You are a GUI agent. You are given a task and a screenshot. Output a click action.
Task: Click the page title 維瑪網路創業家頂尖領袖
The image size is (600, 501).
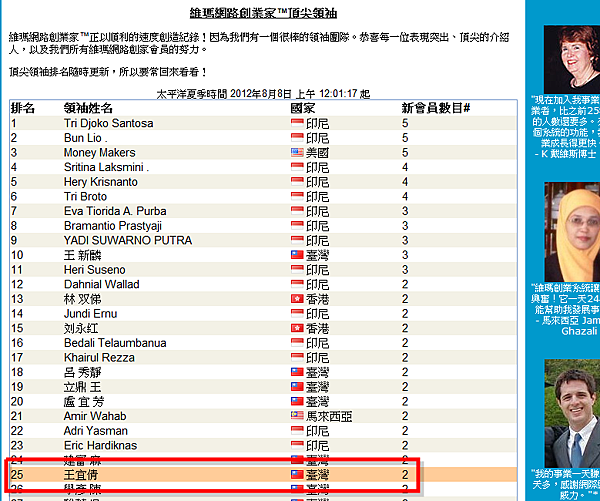click(x=263, y=13)
